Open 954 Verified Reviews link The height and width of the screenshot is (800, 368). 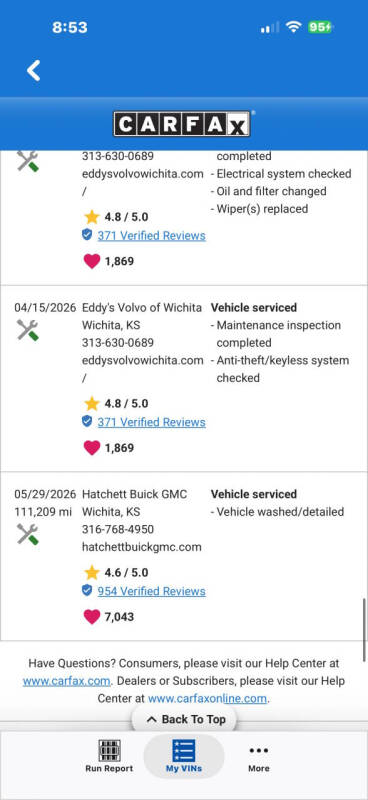152,591
